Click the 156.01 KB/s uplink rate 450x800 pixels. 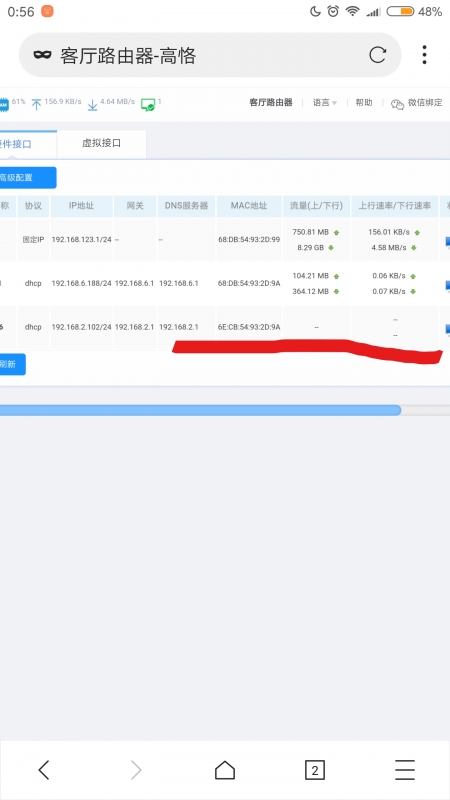coord(389,232)
